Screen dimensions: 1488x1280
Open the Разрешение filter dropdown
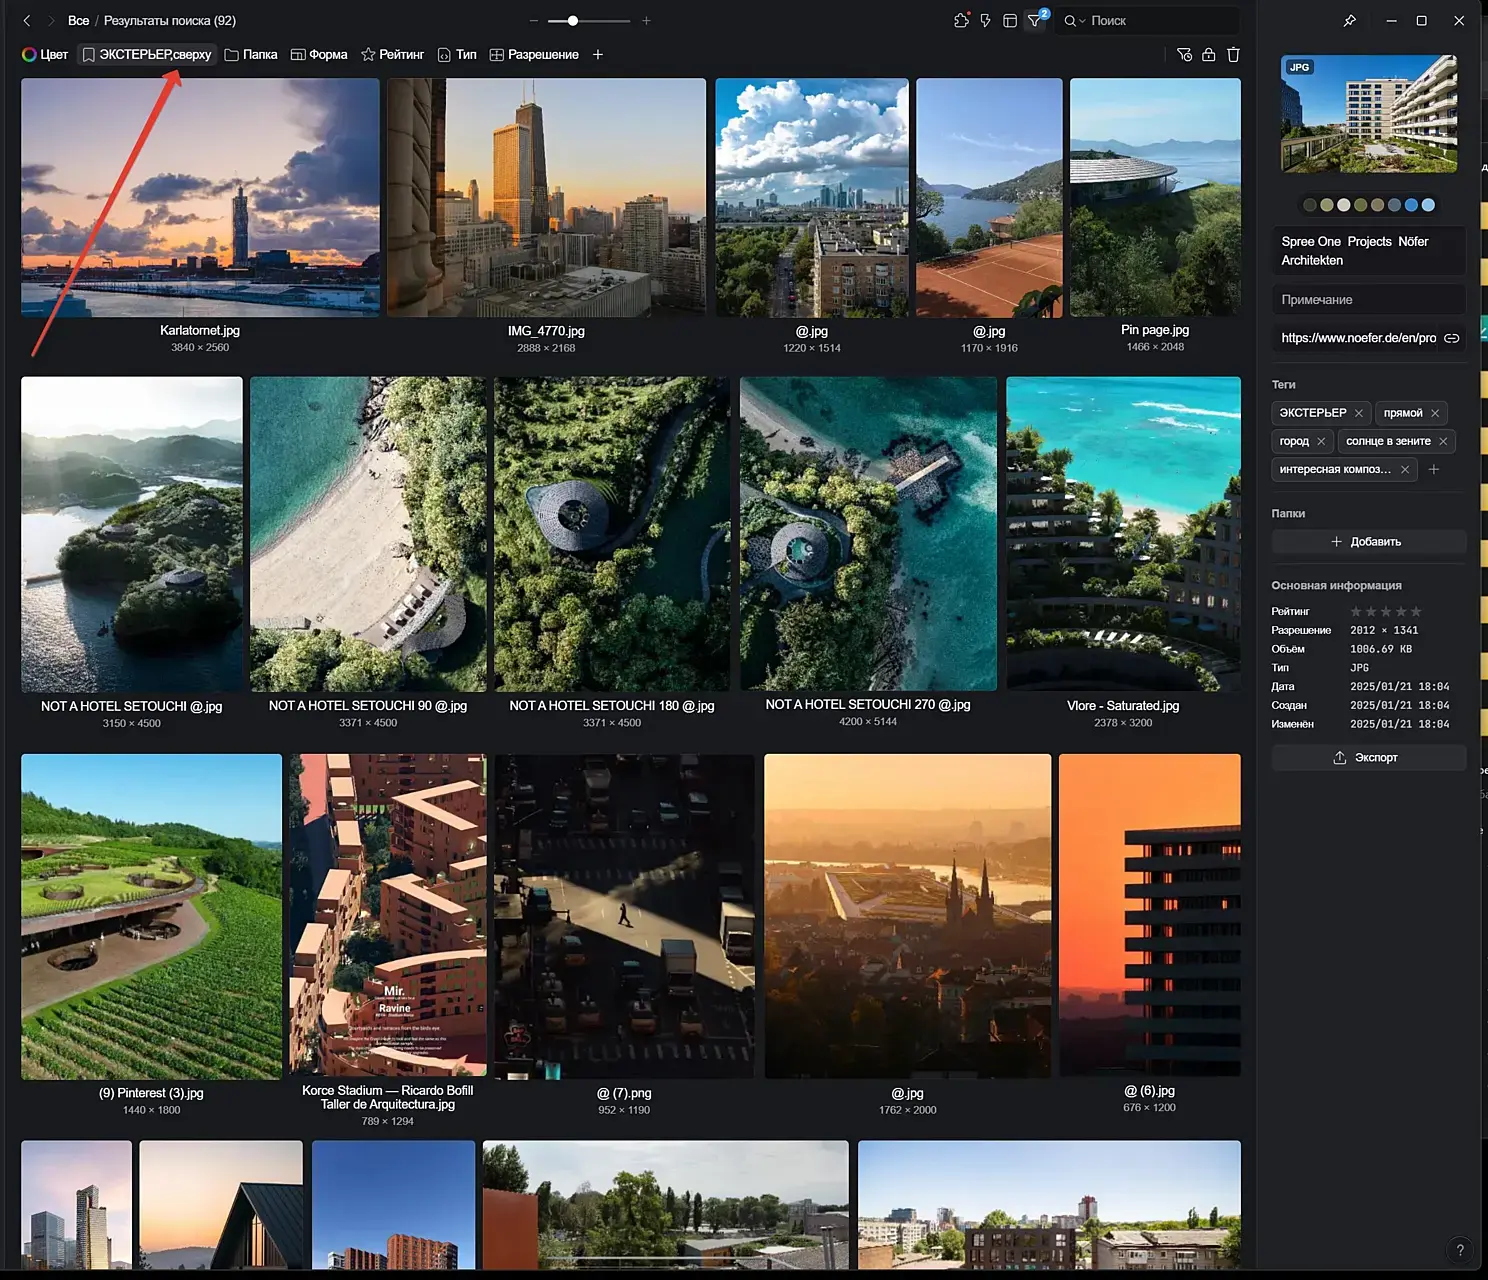[x=534, y=55]
